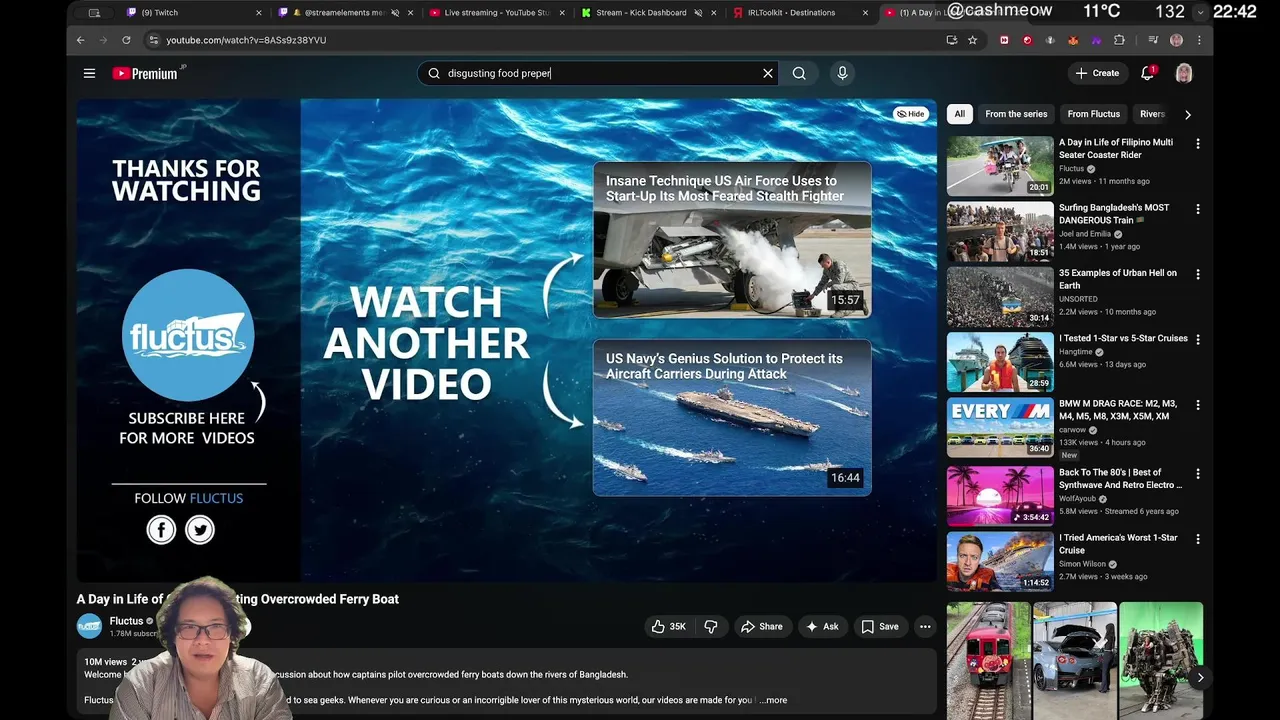Install or cast page icon in address bar

tap(951, 40)
